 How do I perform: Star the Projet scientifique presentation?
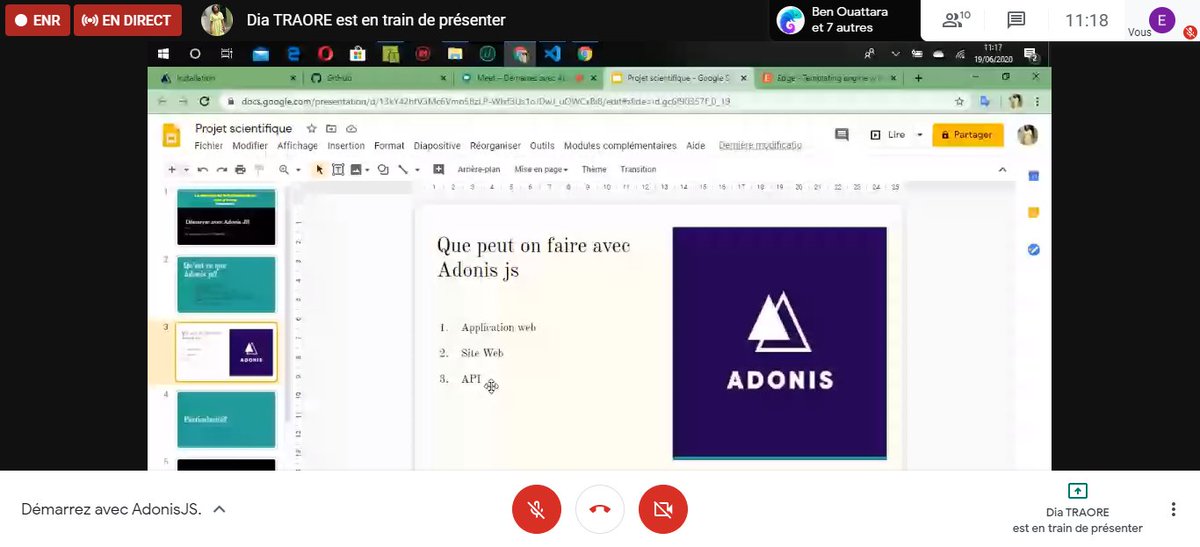[311, 129]
